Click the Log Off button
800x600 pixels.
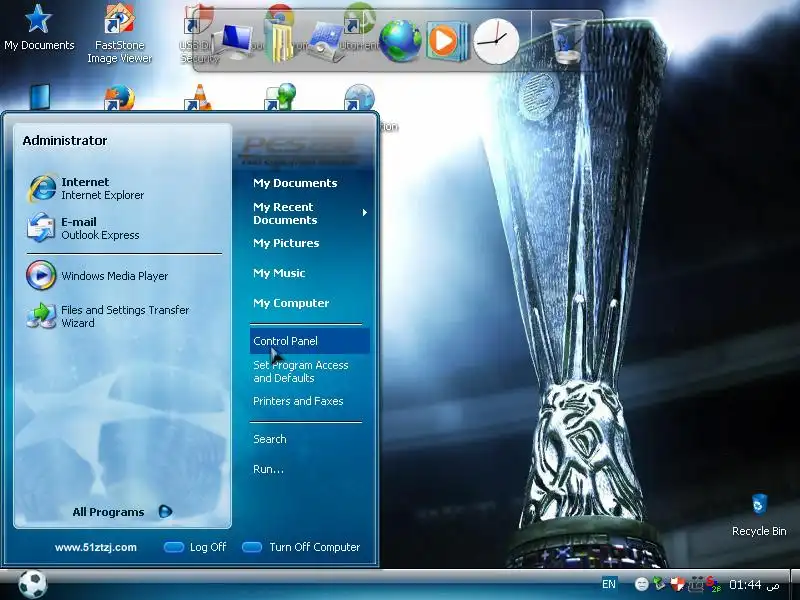195,547
